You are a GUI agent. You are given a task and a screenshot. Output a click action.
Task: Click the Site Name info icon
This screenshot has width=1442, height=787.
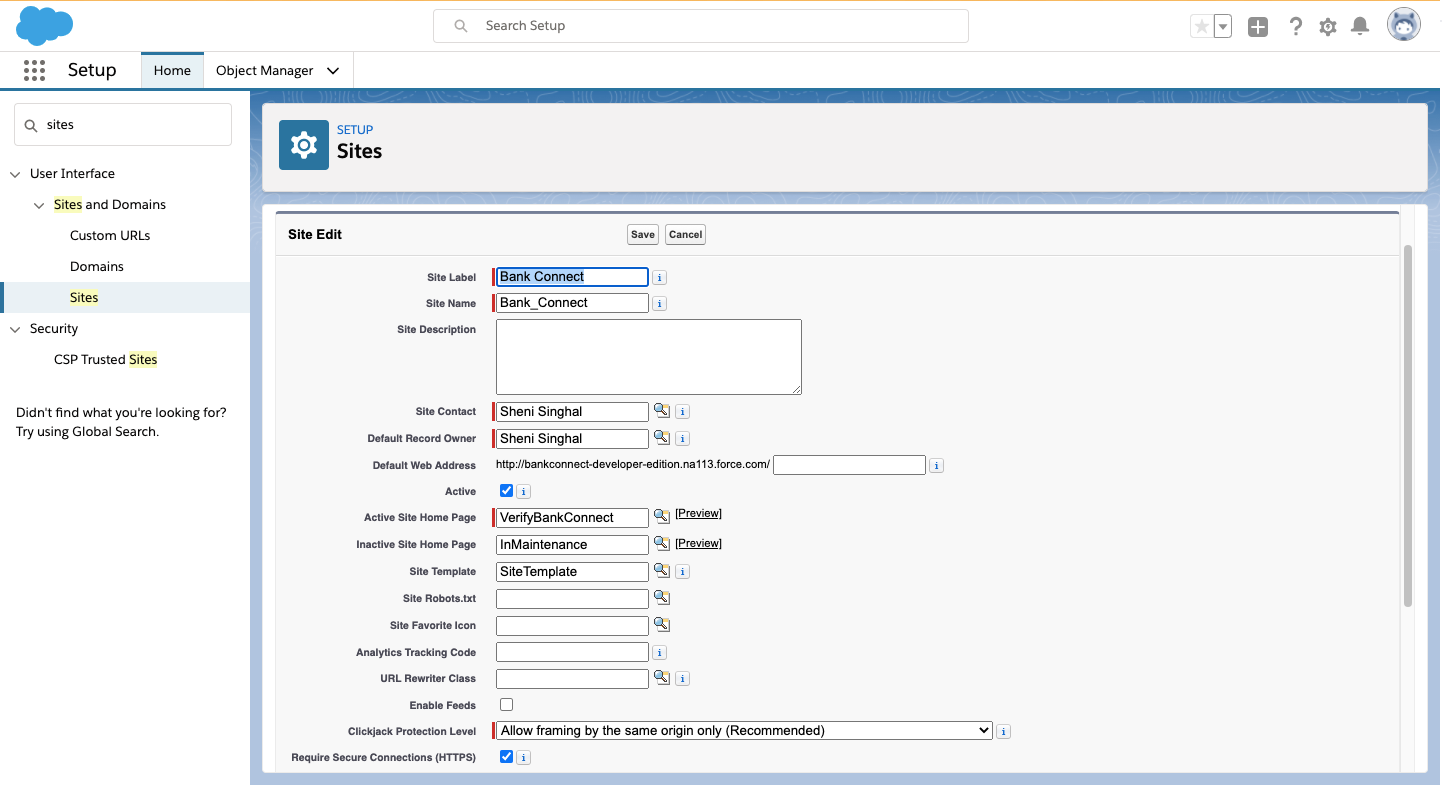tap(660, 303)
